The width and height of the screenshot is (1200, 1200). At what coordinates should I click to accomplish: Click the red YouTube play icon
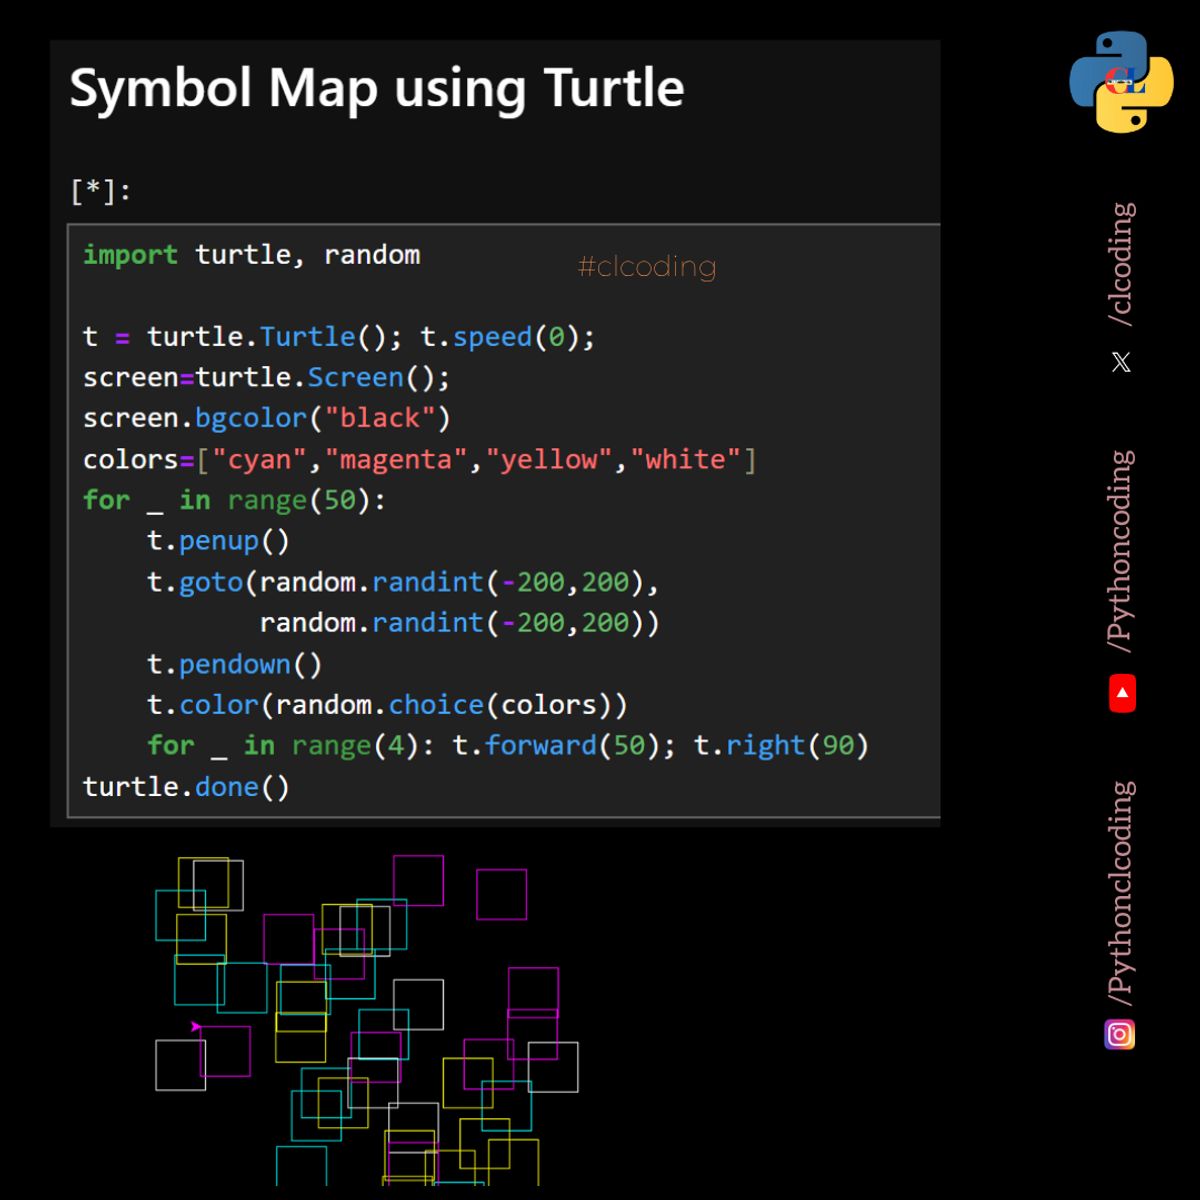click(1121, 692)
